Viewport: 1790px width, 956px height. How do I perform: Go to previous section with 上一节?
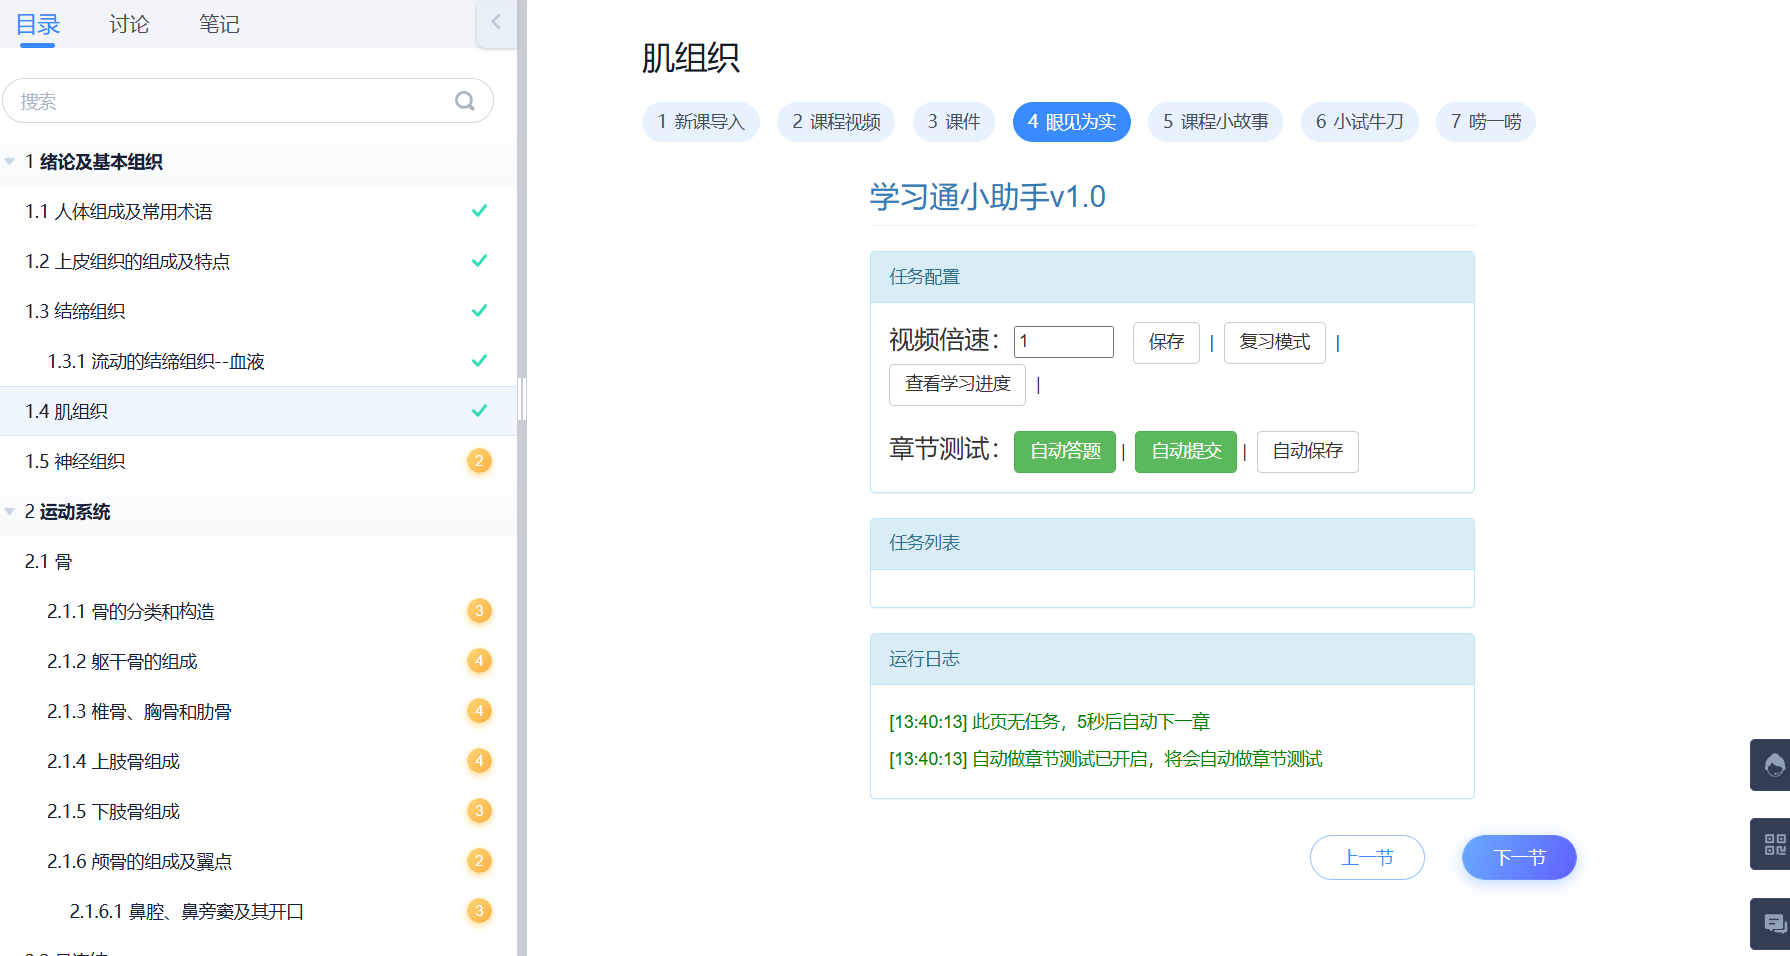pos(1367,857)
